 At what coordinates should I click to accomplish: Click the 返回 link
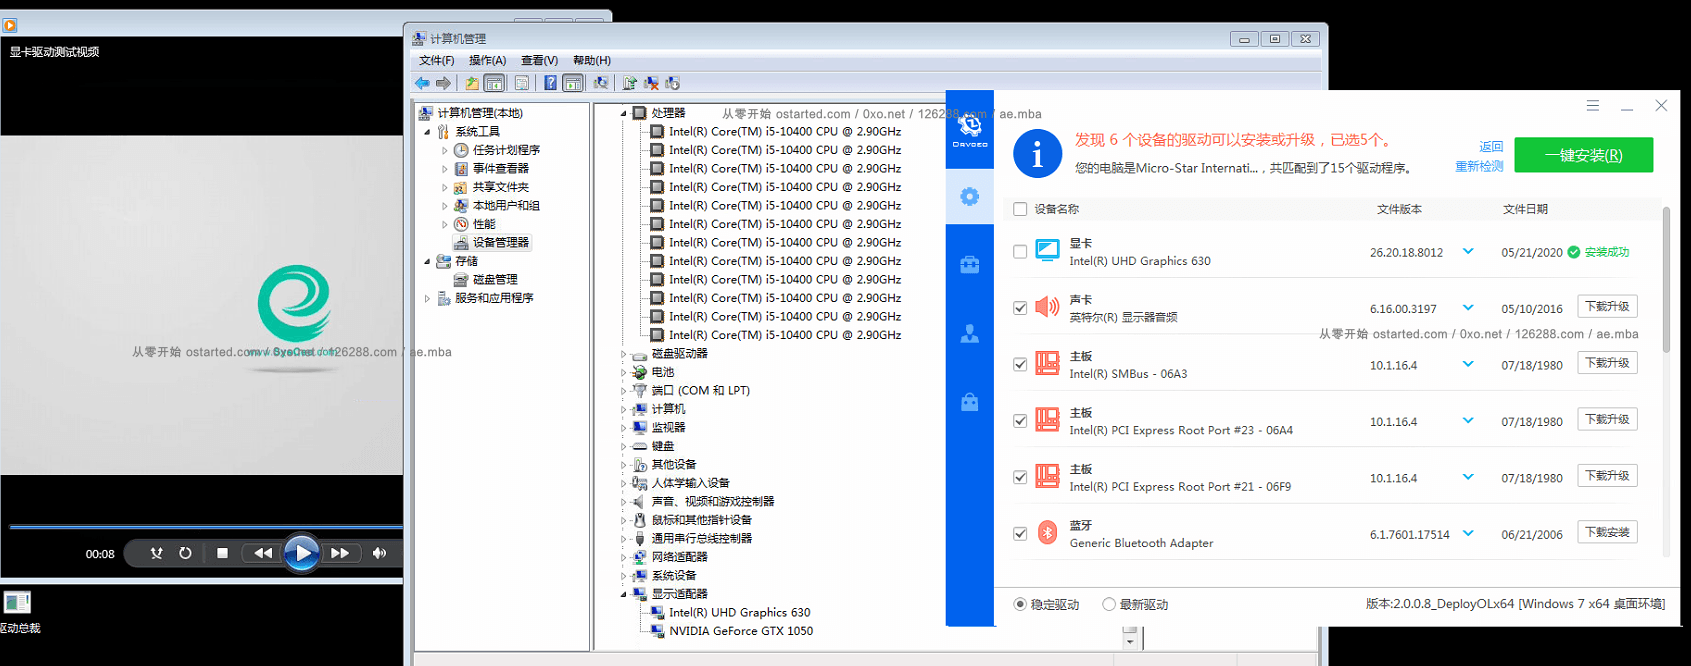coord(1491,146)
